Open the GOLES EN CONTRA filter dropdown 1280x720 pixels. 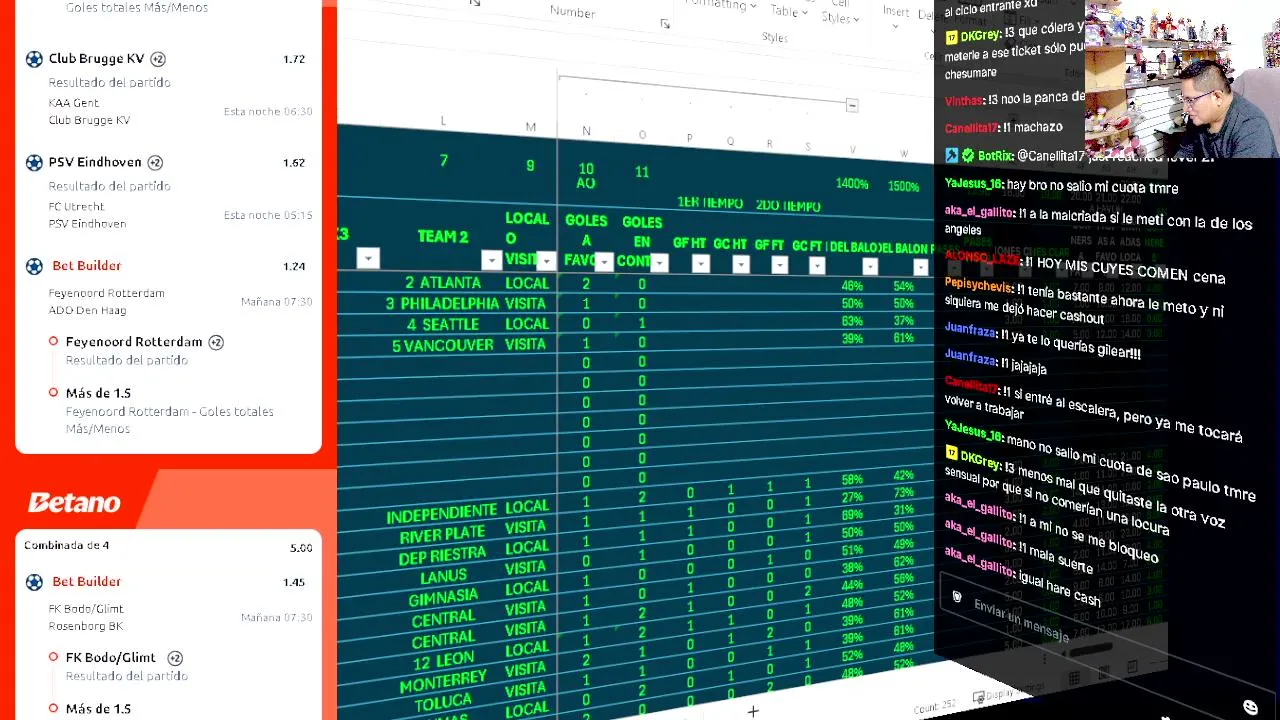click(x=659, y=263)
